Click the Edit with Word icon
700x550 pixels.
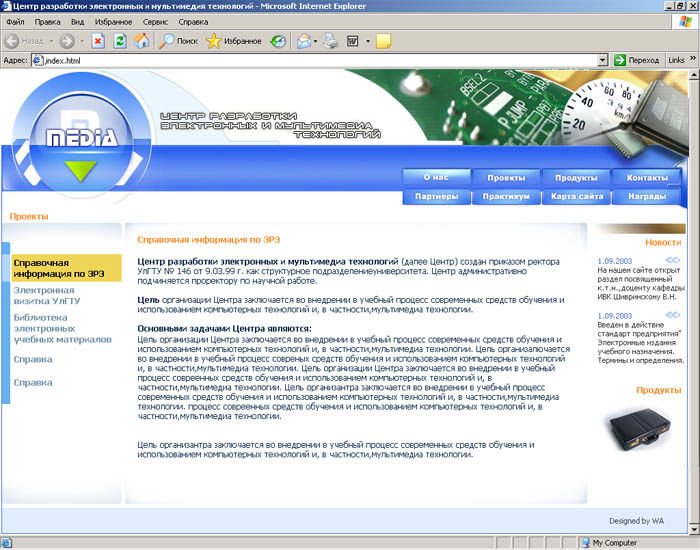click(x=353, y=41)
